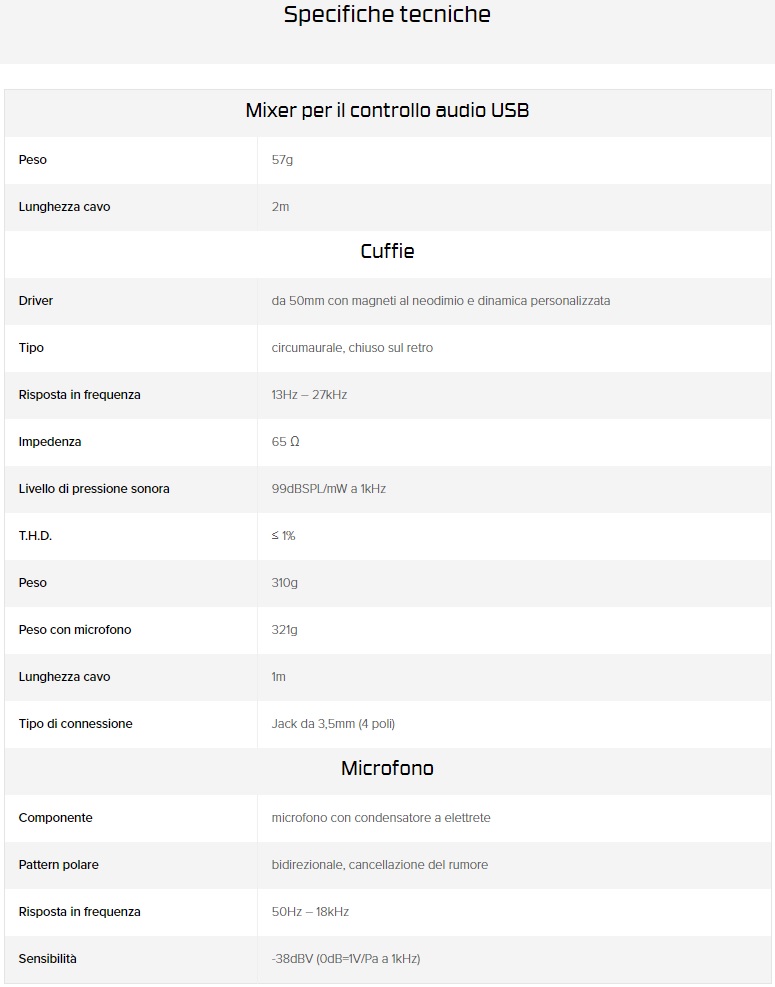Click the Componente row label
The height and width of the screenshot is (987, 775).
coord(56,818)
